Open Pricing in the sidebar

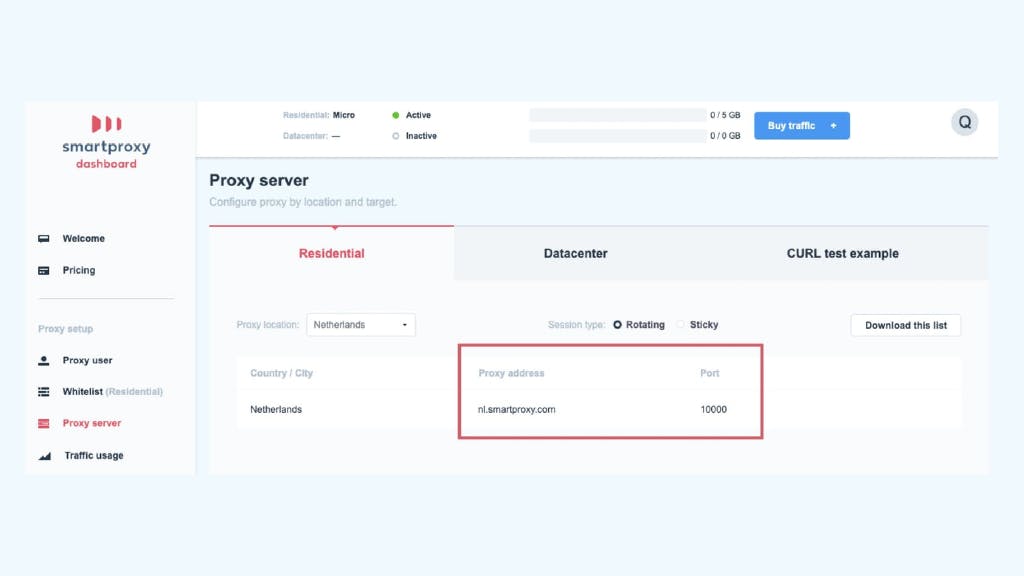(79, 270)
